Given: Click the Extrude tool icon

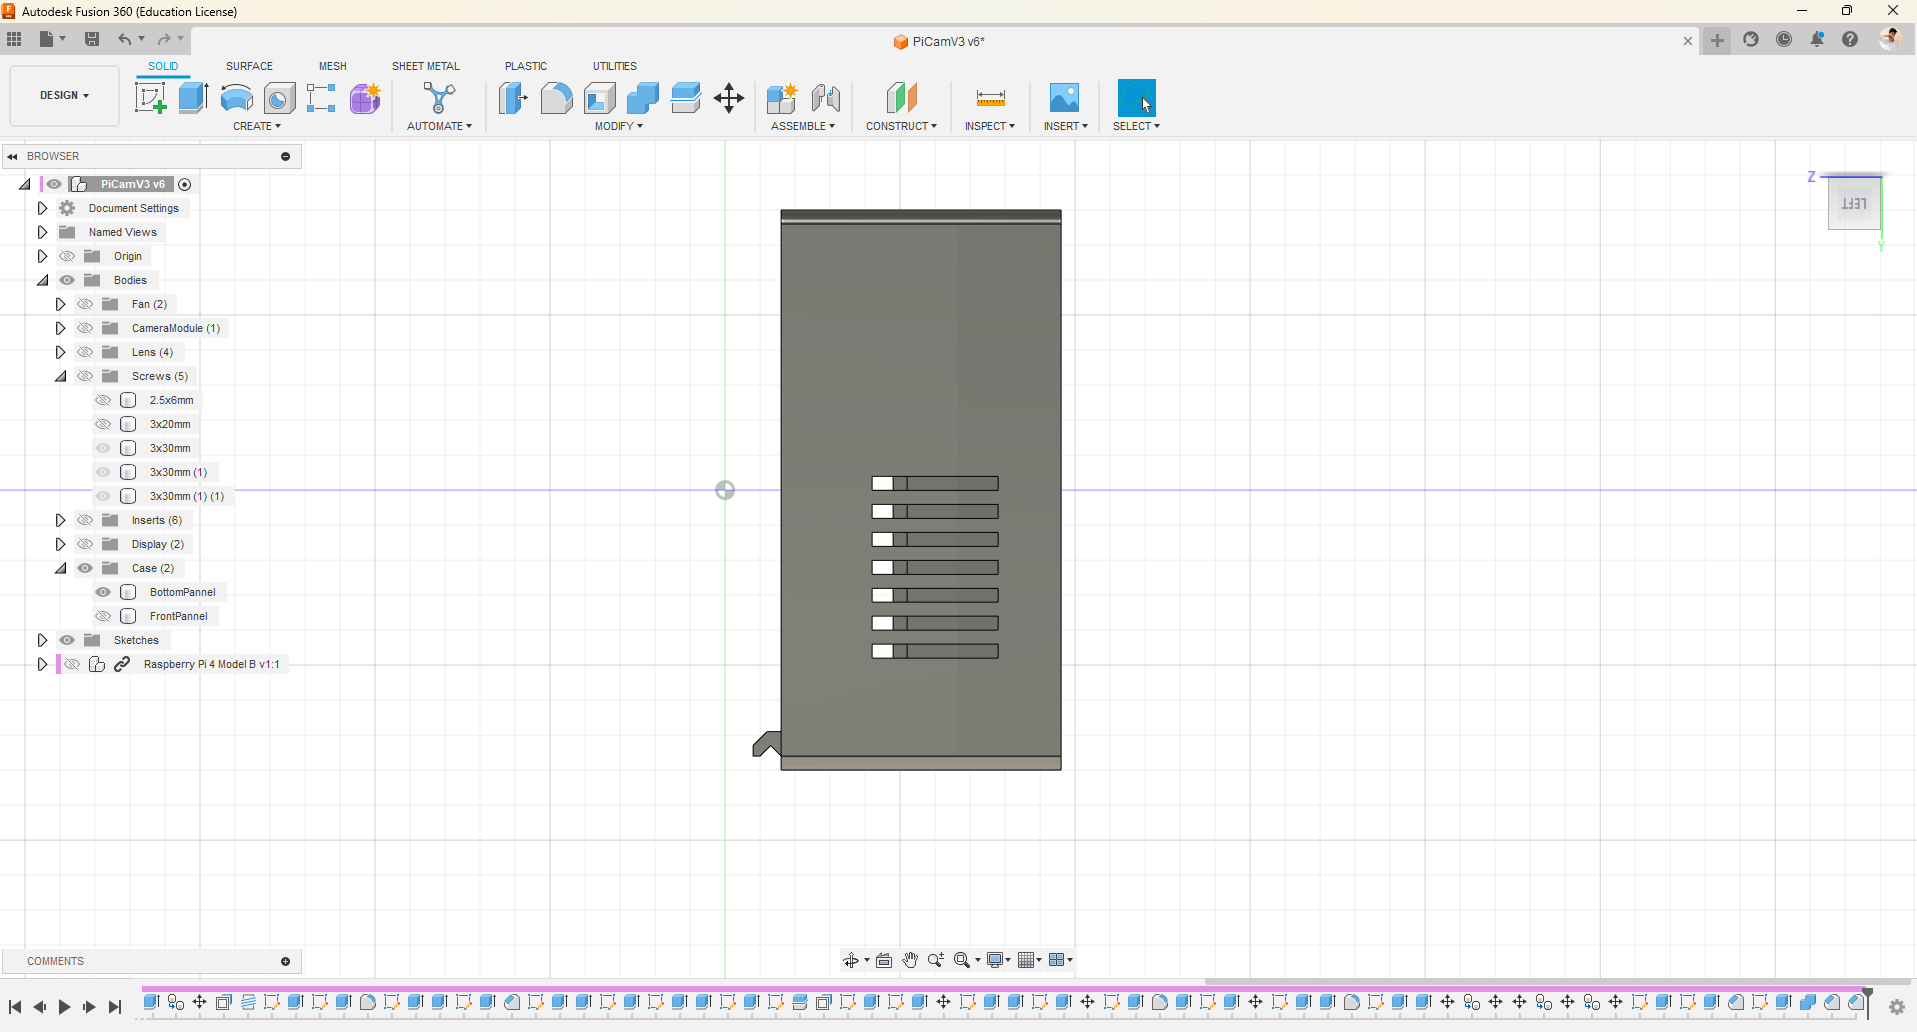Looking at the screenshot, I should (193, 98).
